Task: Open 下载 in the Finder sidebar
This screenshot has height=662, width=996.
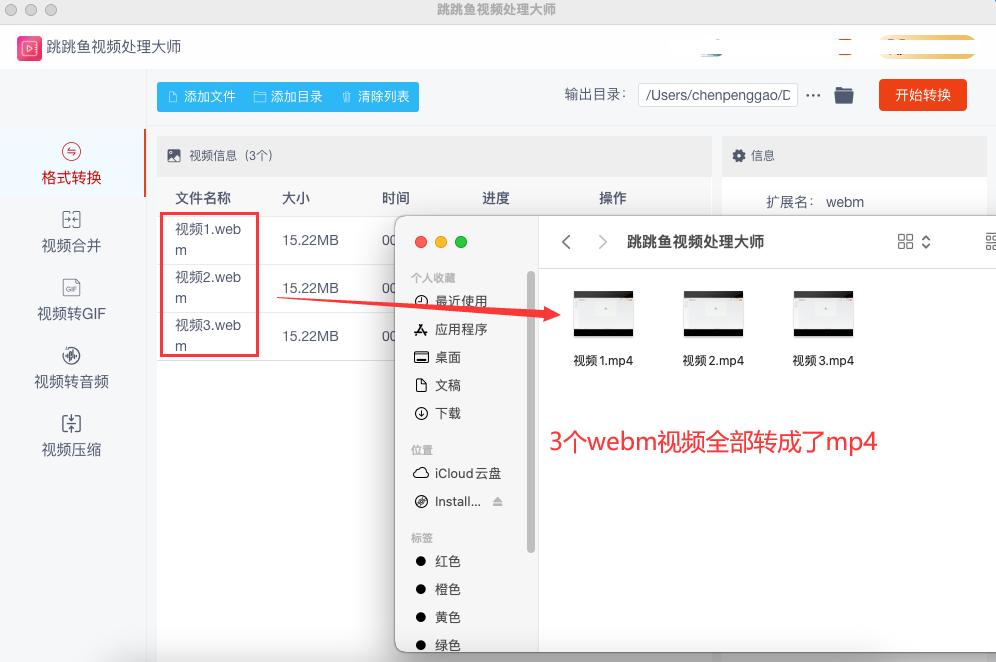Action: (446, 413)
